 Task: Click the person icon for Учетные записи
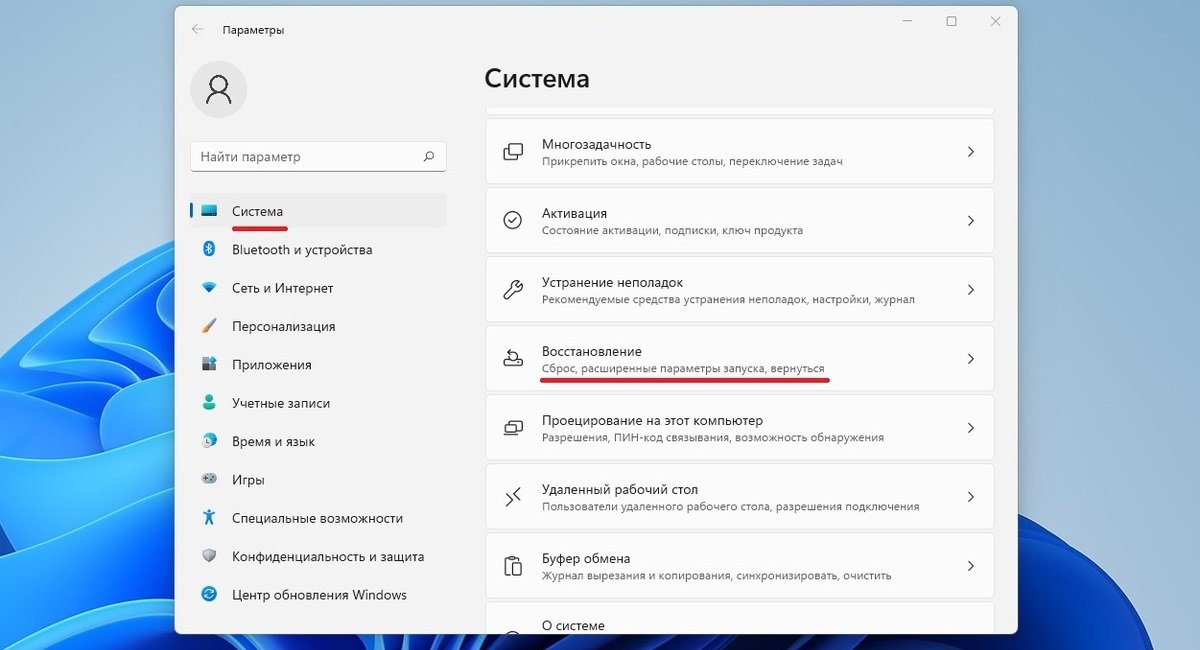coord(209,403)
